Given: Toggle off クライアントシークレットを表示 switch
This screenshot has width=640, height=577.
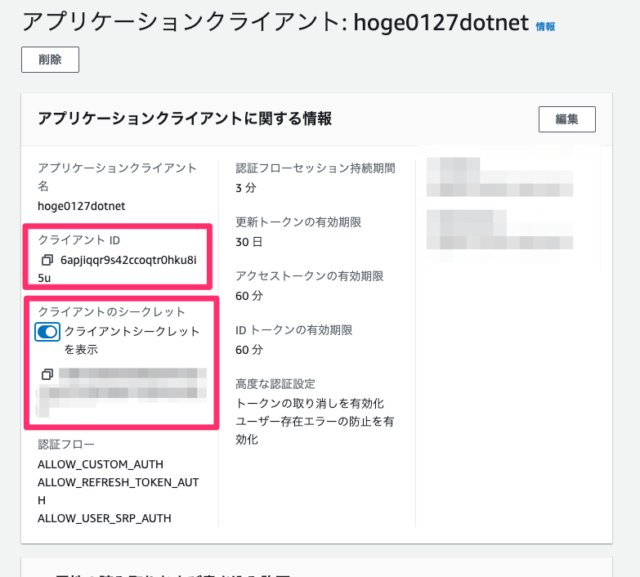Looking at the screenshot, I should (47, 332).
